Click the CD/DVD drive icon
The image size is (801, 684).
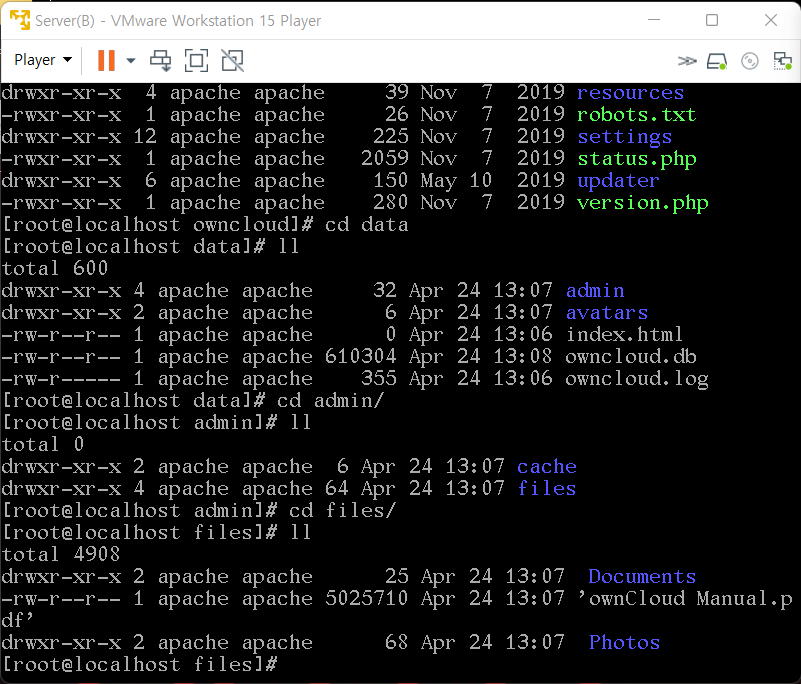(749, 61)
